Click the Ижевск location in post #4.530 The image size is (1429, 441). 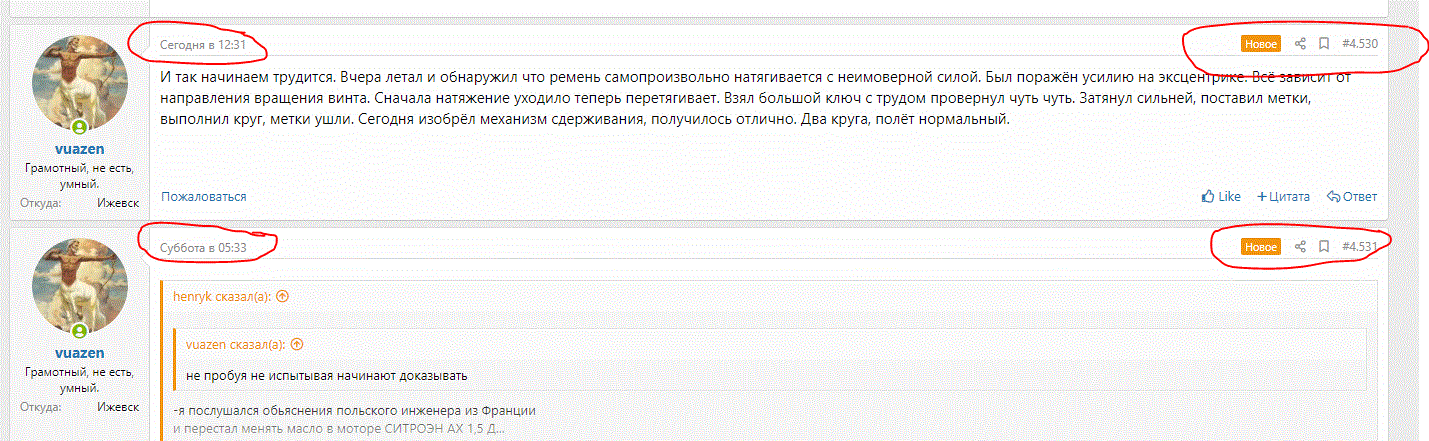coord(118,203)
